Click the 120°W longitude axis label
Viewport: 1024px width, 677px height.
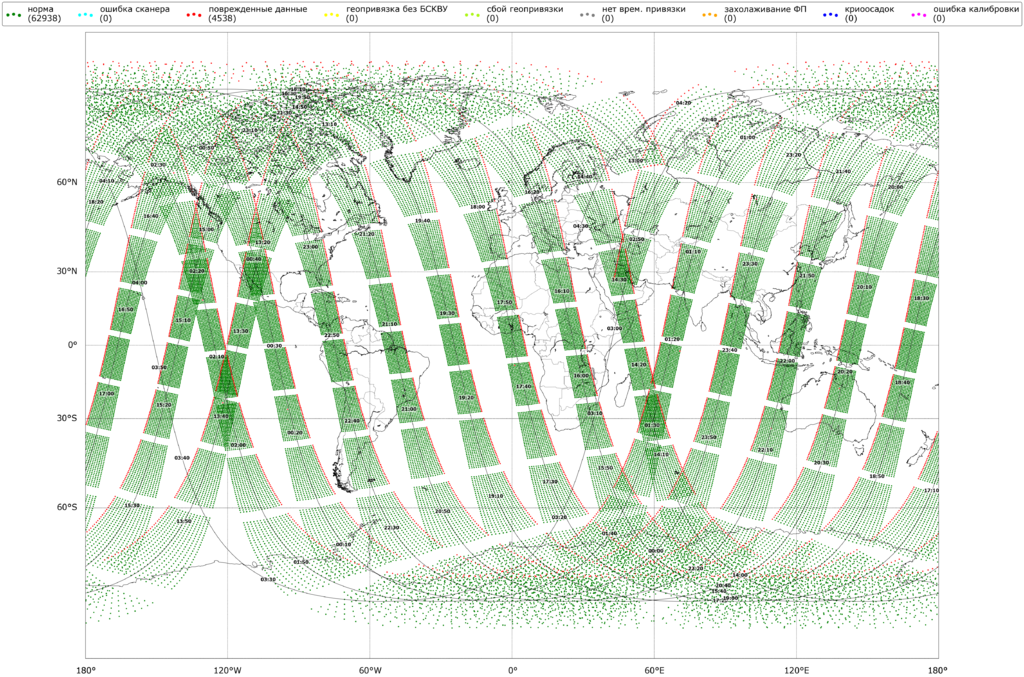coord(227,669)
